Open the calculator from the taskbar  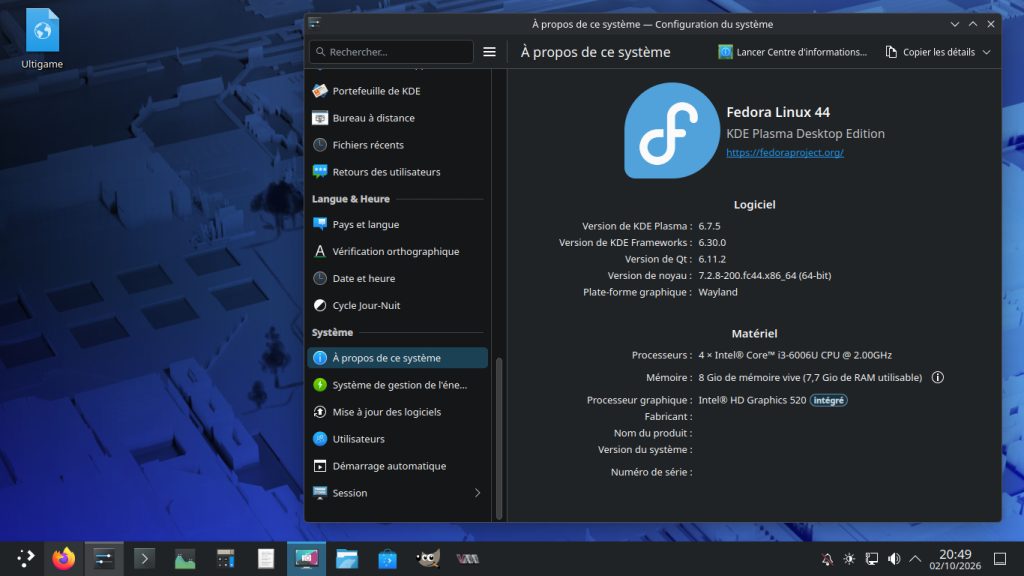coord(225,558)
